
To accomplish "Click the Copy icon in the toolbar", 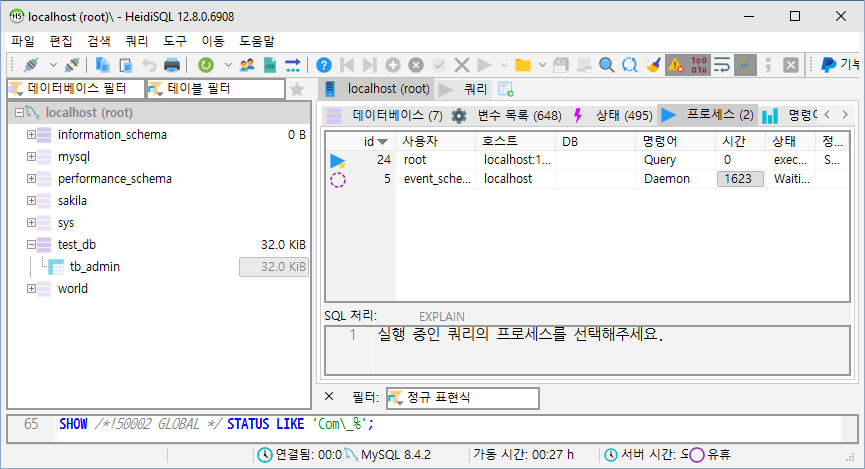I will pyautogui.click(x=103, y=65).
